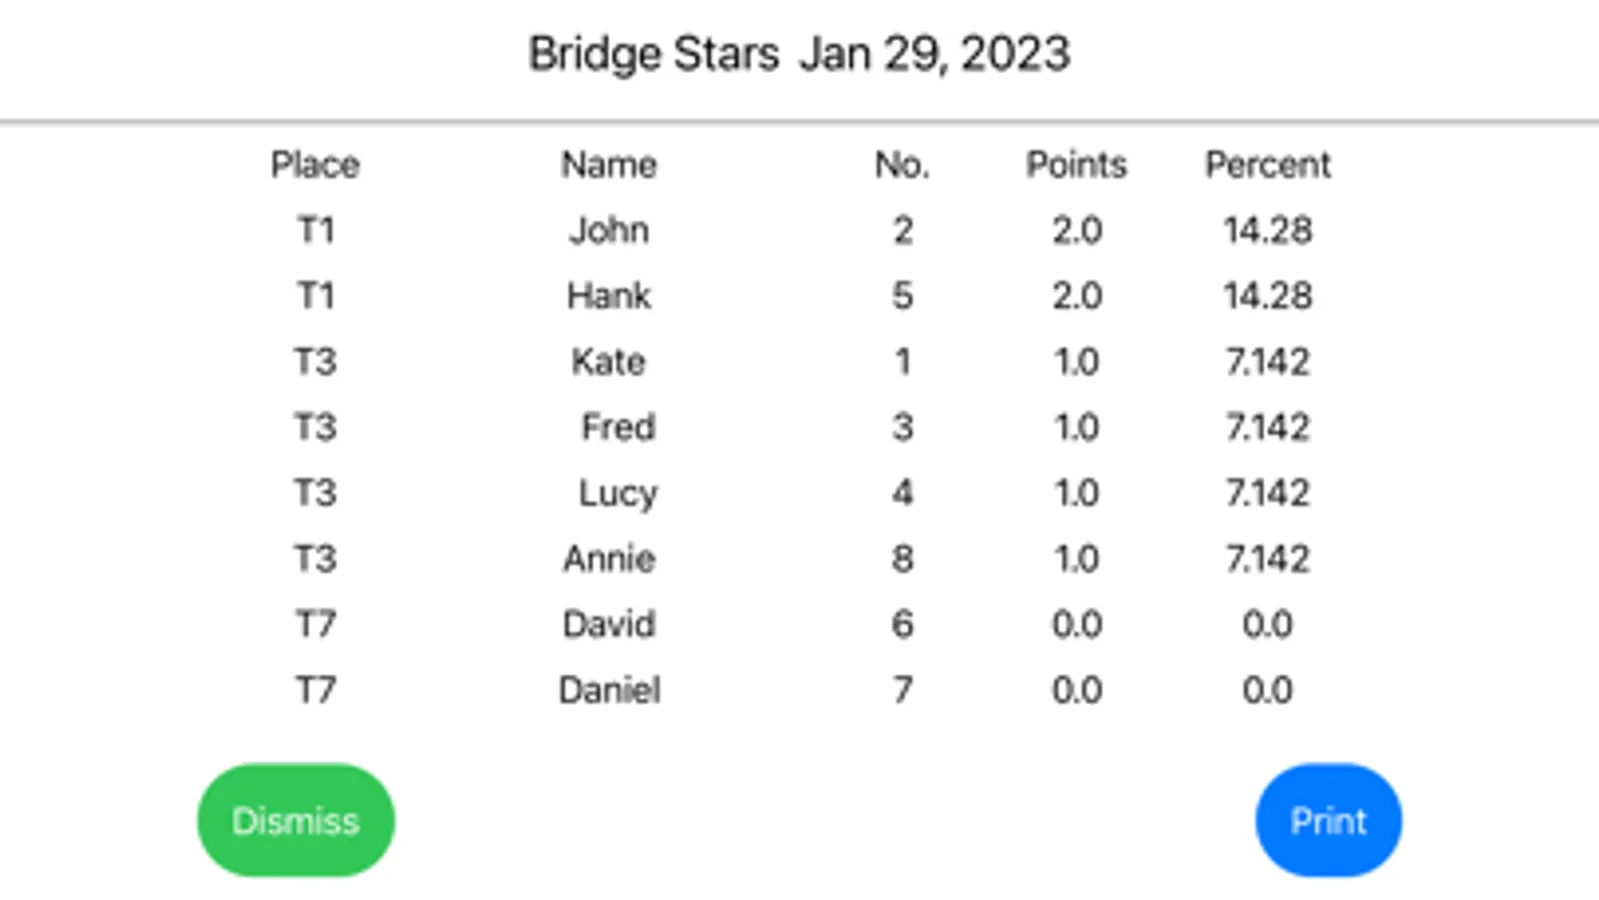
Task: Click John's percent value 14.28
Action: (1268, 231)
